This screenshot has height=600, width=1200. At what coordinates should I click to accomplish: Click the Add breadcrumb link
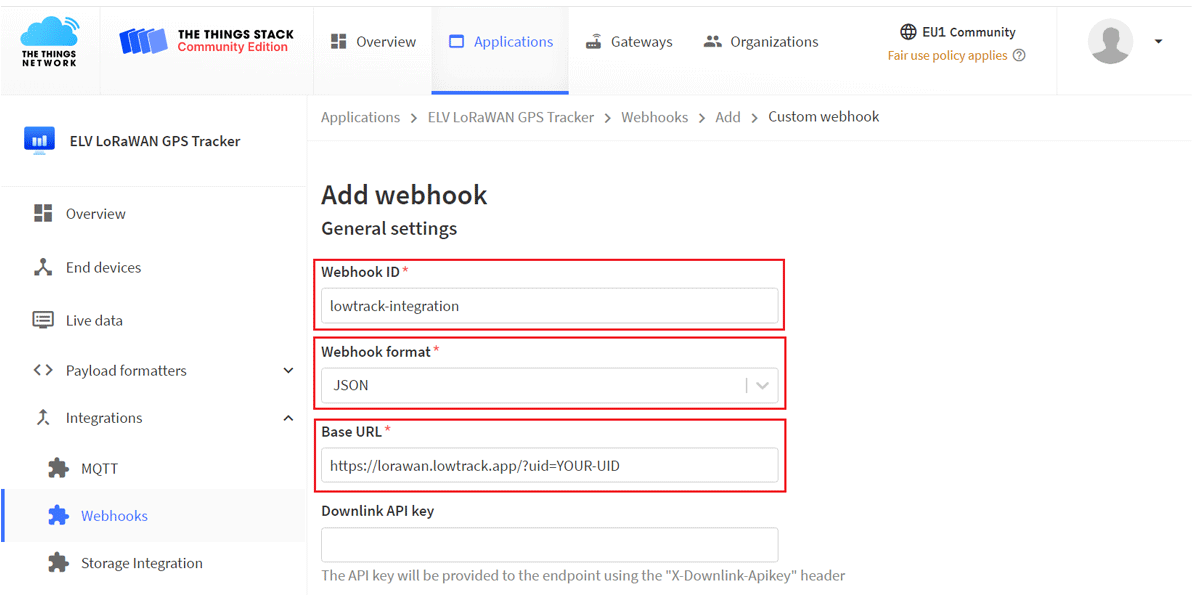[728, 117]
